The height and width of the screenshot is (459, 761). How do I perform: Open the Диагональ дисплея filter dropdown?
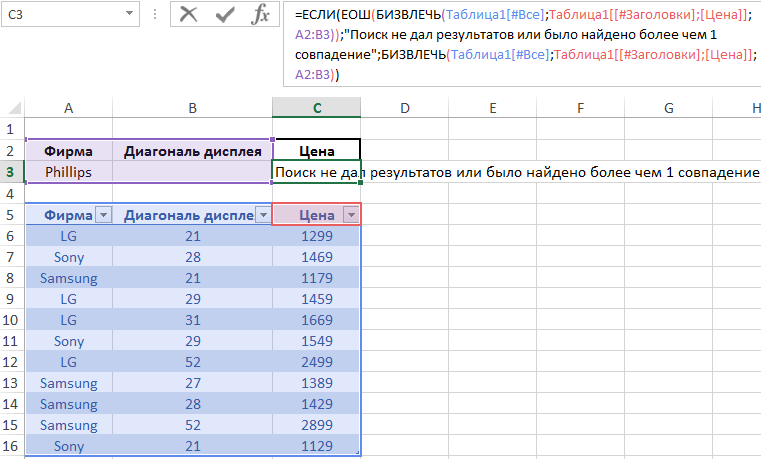(261, 215)
